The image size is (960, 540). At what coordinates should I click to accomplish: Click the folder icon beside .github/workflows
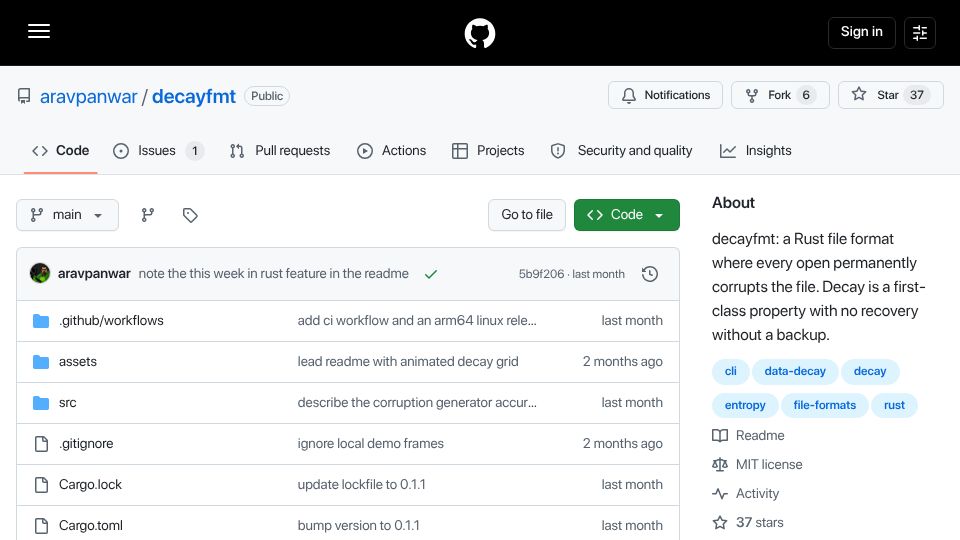pos(41,321)
